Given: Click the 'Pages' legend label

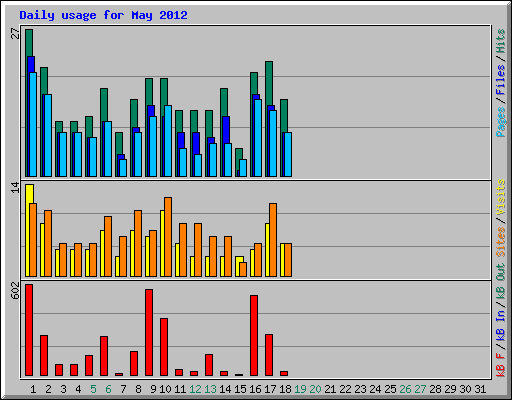Looking at the screenshot, I should [500, 122].
